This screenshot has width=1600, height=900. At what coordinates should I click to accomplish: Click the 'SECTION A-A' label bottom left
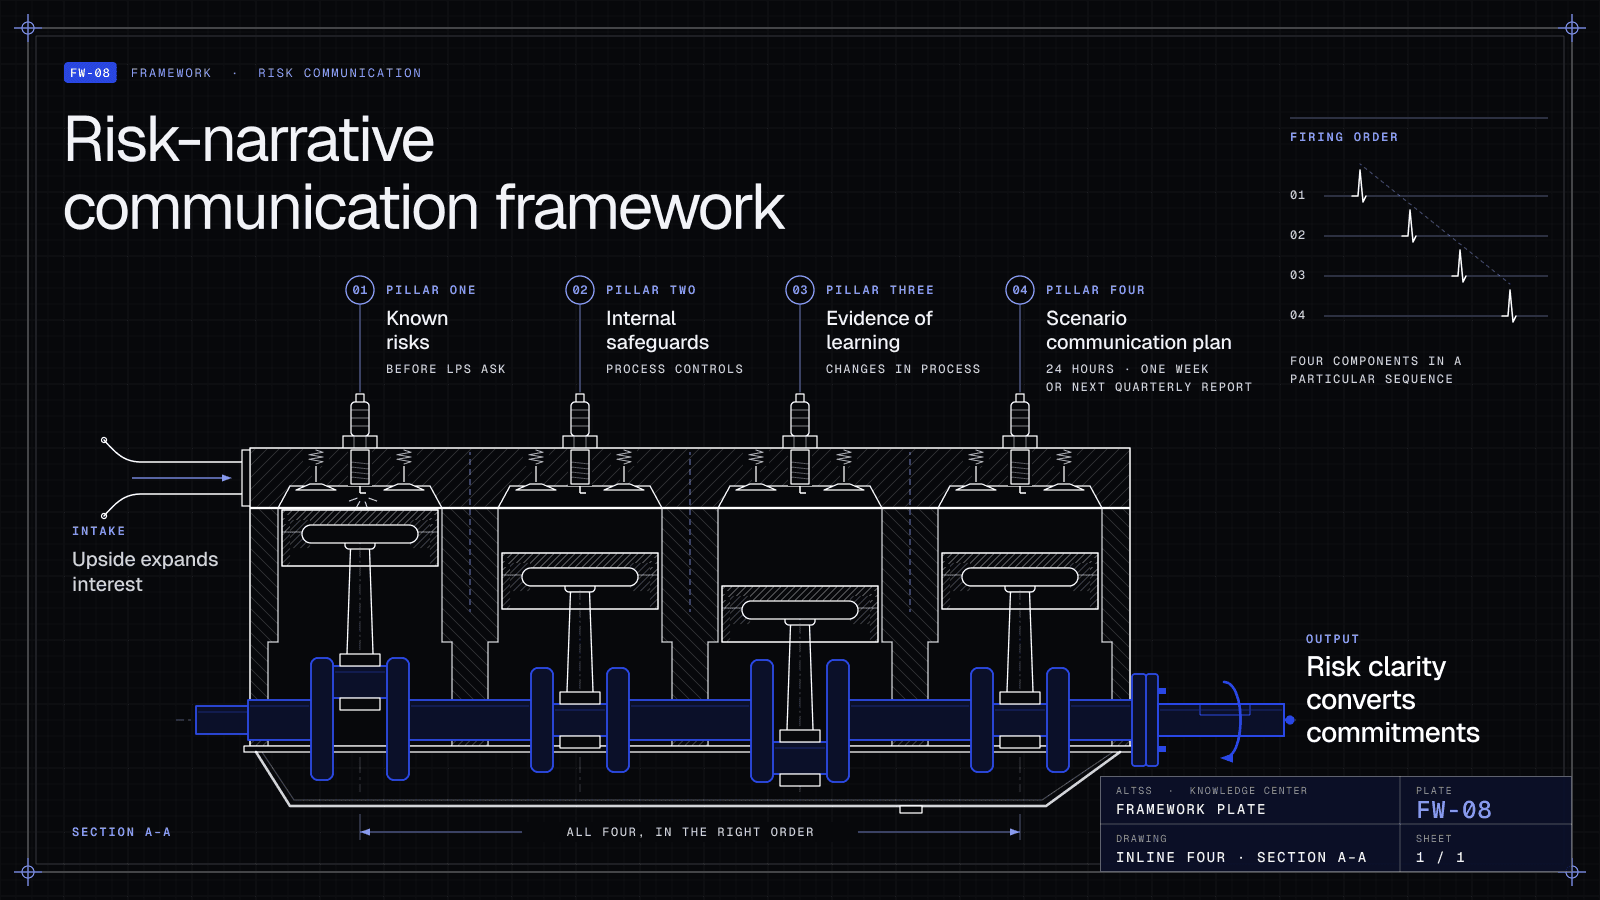tap(121, 832)
